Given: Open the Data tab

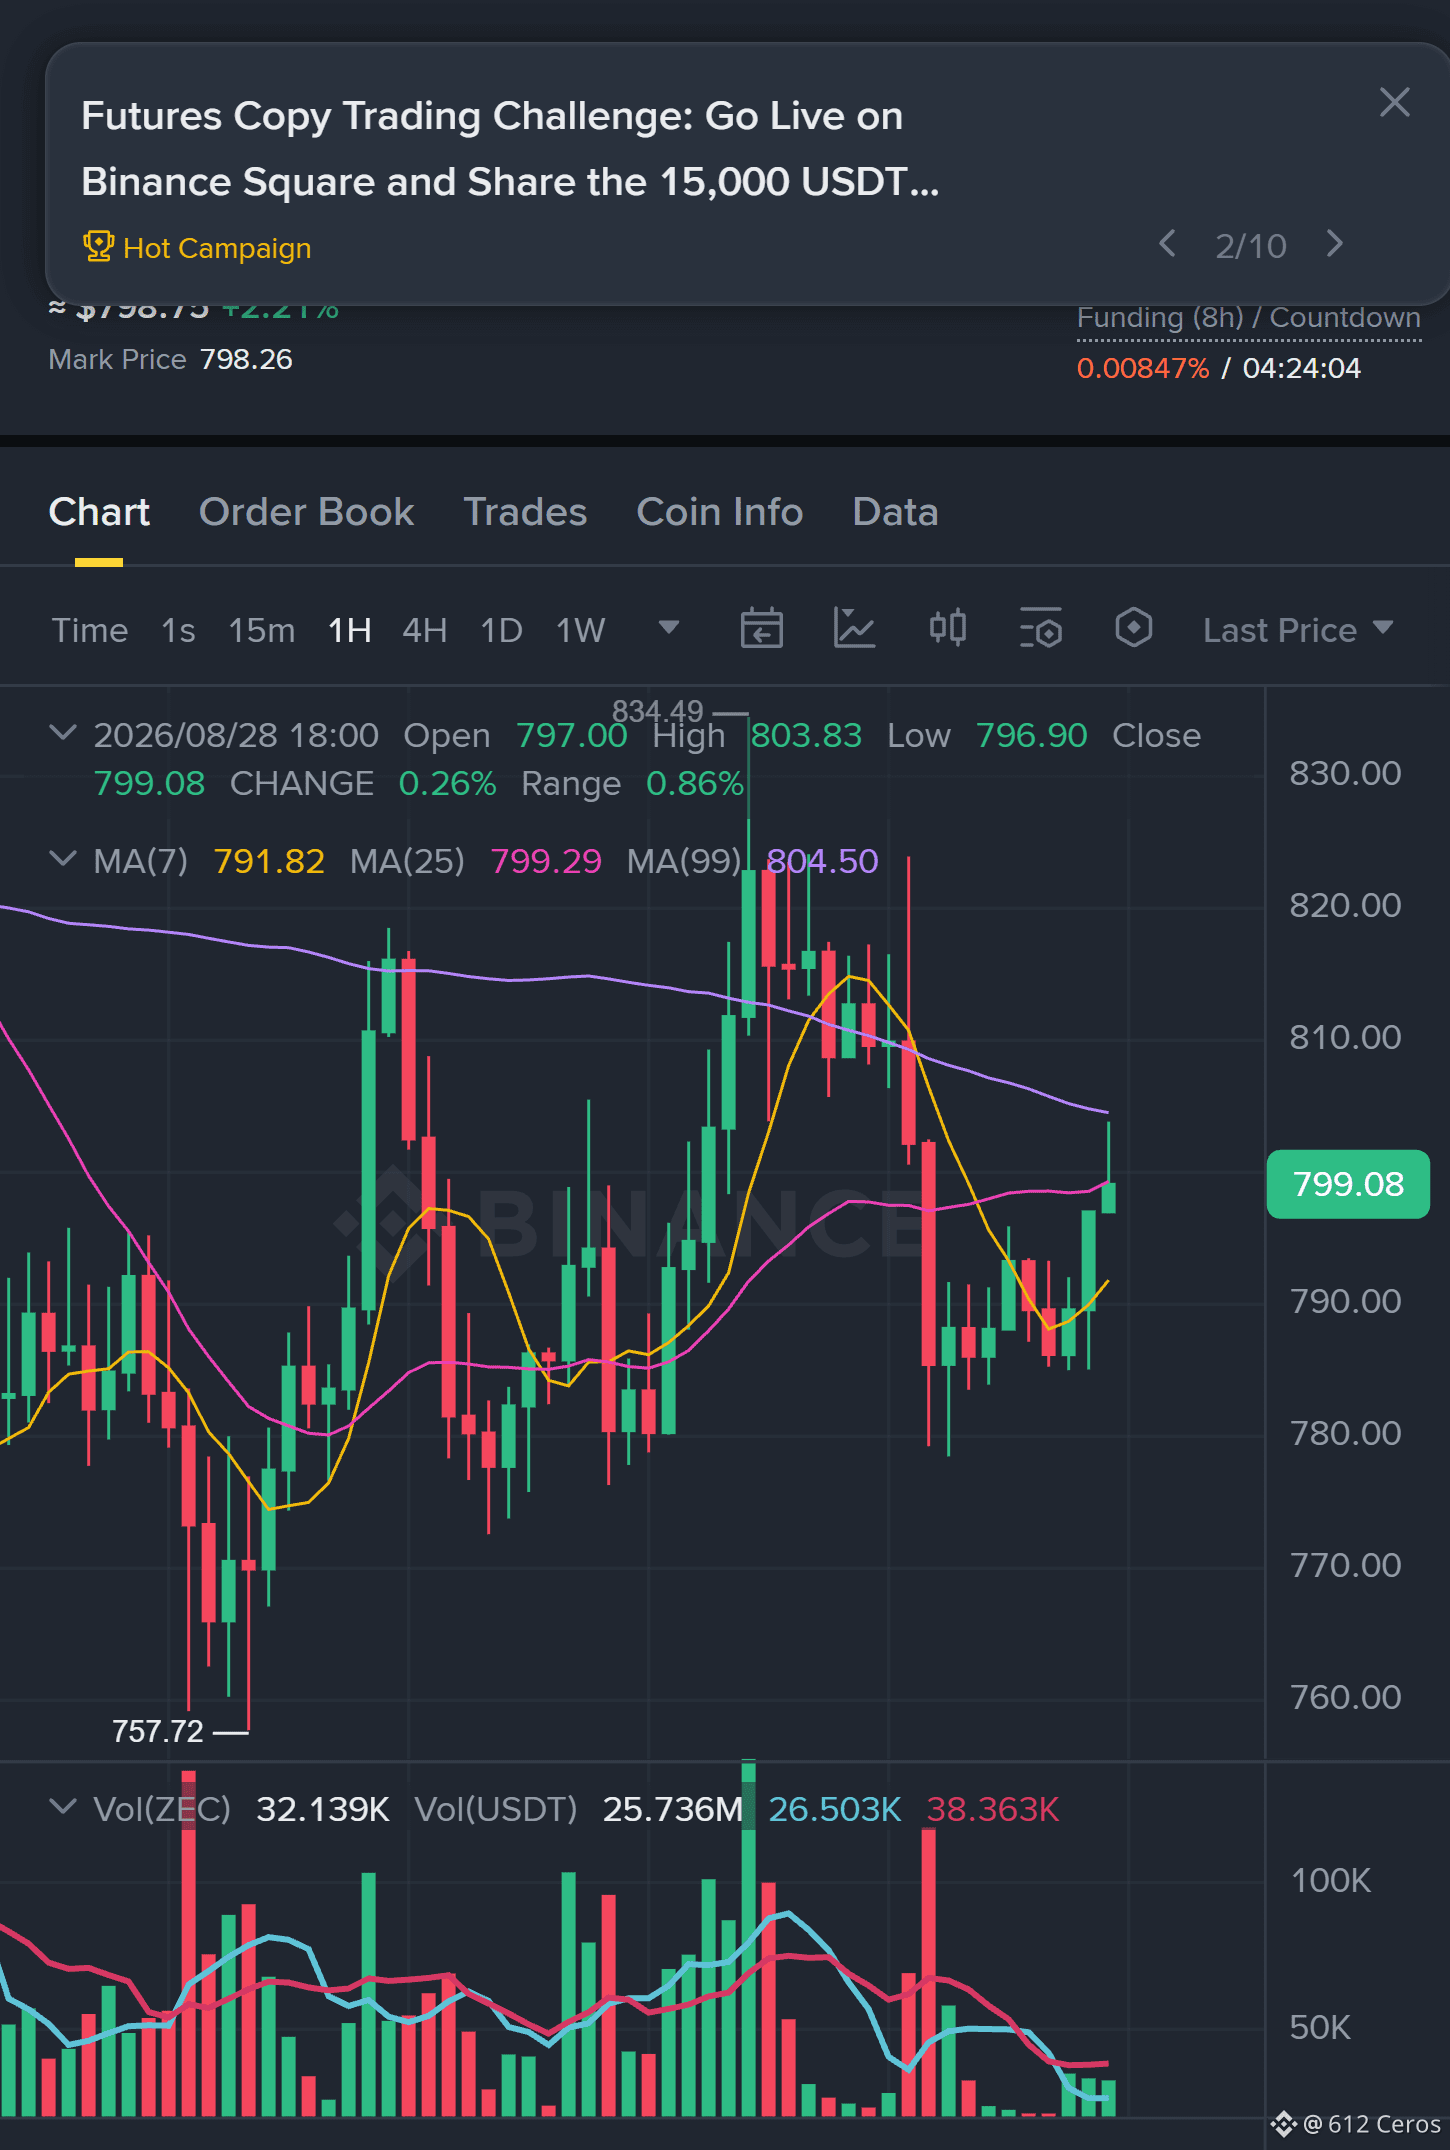Looking at the screenshot, I should [895, 512].
